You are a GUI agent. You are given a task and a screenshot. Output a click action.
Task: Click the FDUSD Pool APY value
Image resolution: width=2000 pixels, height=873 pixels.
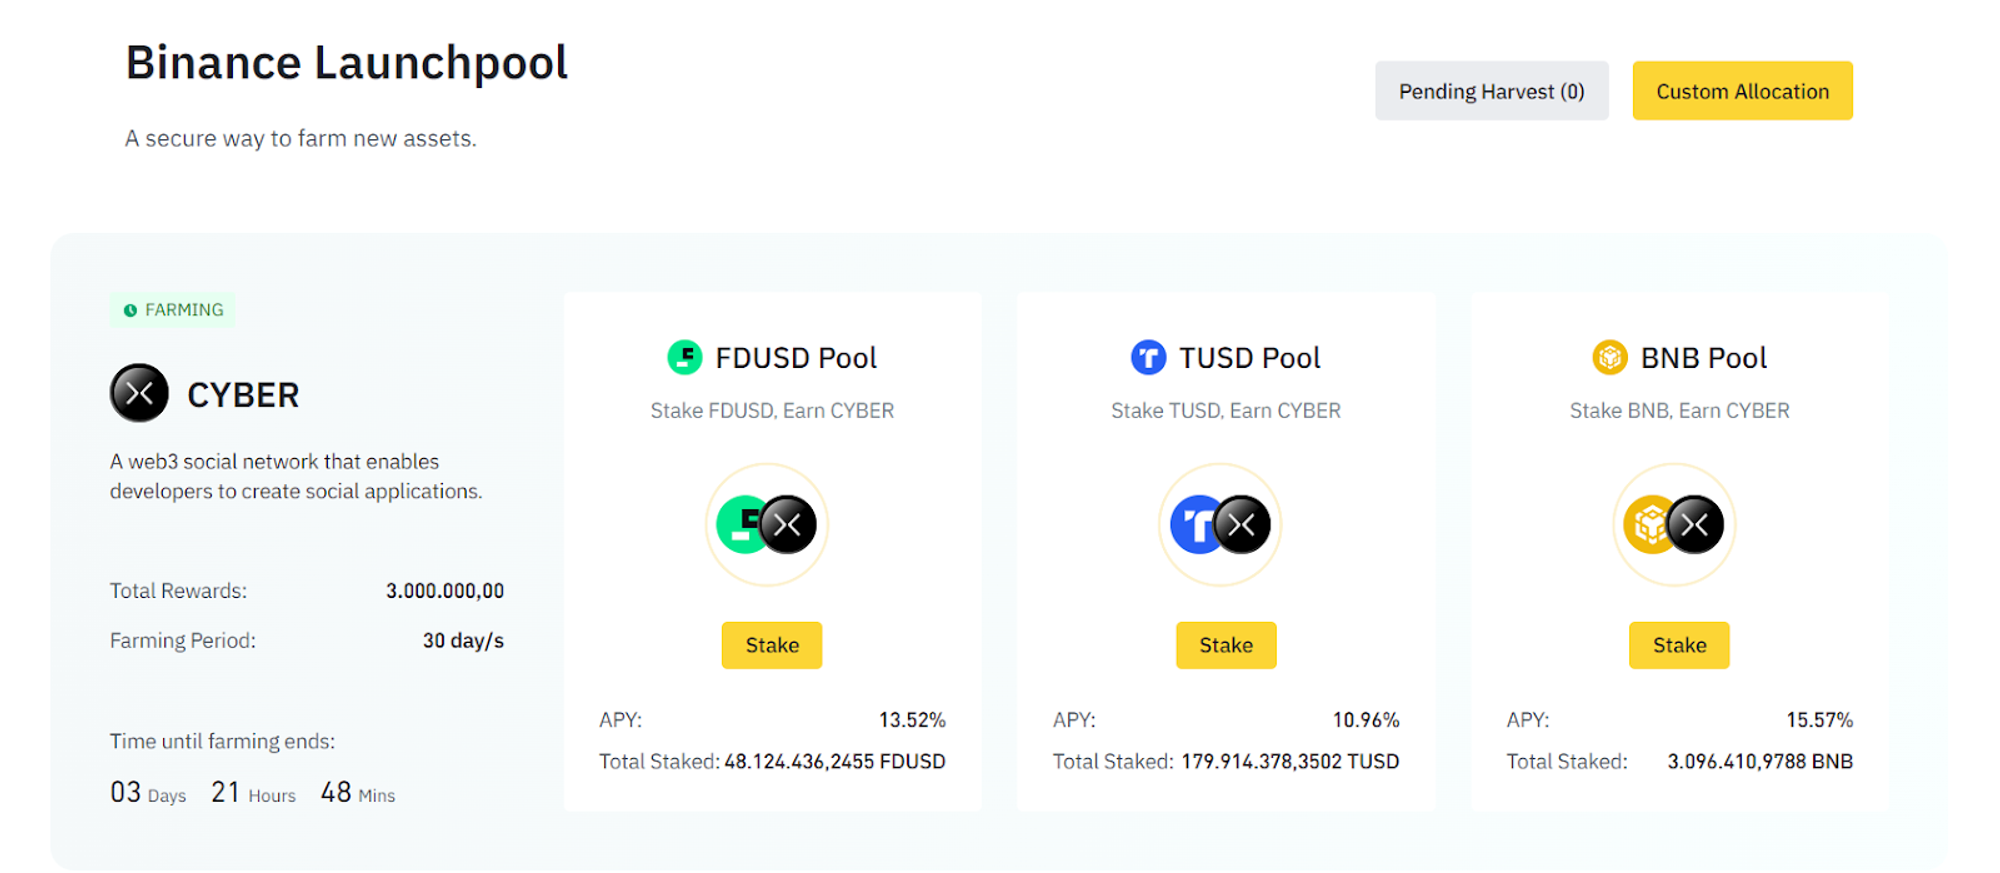(x=912, y=719)
